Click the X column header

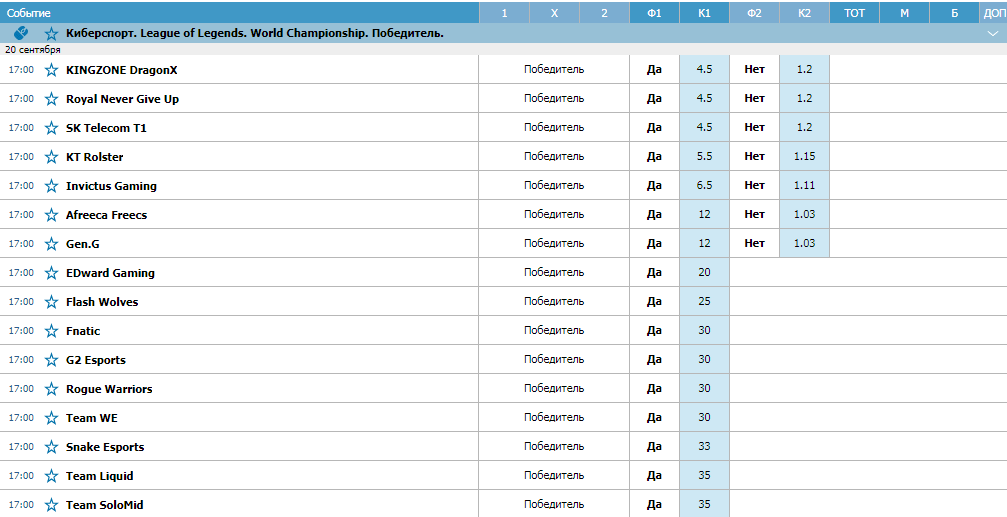(554, 13)
